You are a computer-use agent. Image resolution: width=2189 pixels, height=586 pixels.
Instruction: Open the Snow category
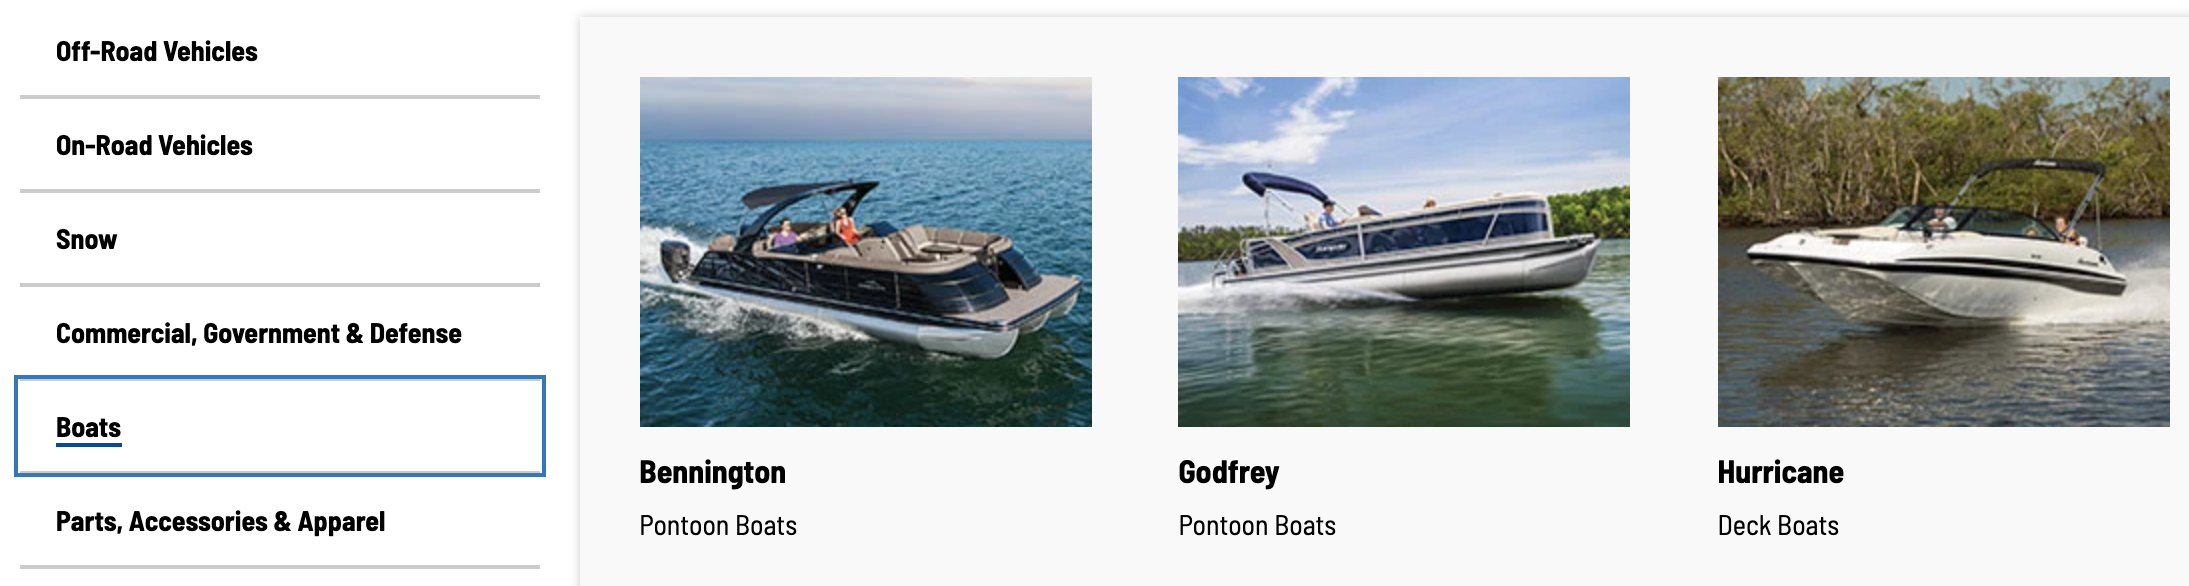tap(280, 239)
